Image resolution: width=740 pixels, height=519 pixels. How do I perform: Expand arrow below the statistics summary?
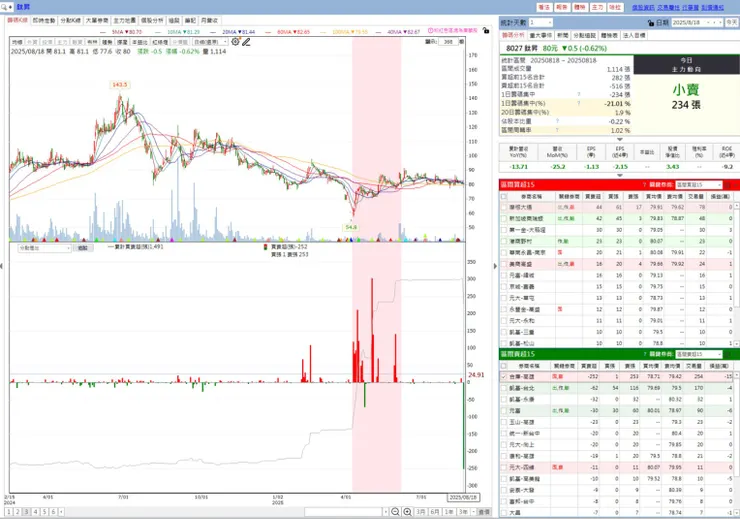[620, 139]
